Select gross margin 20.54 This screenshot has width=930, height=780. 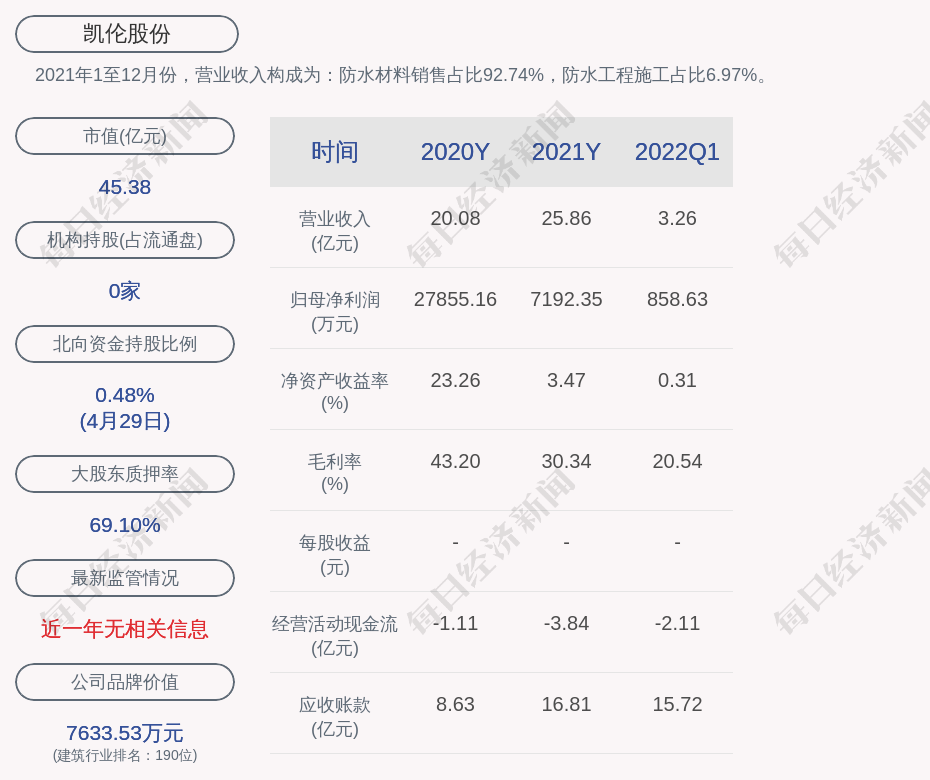pyautogui.click(x=677, y=461)
